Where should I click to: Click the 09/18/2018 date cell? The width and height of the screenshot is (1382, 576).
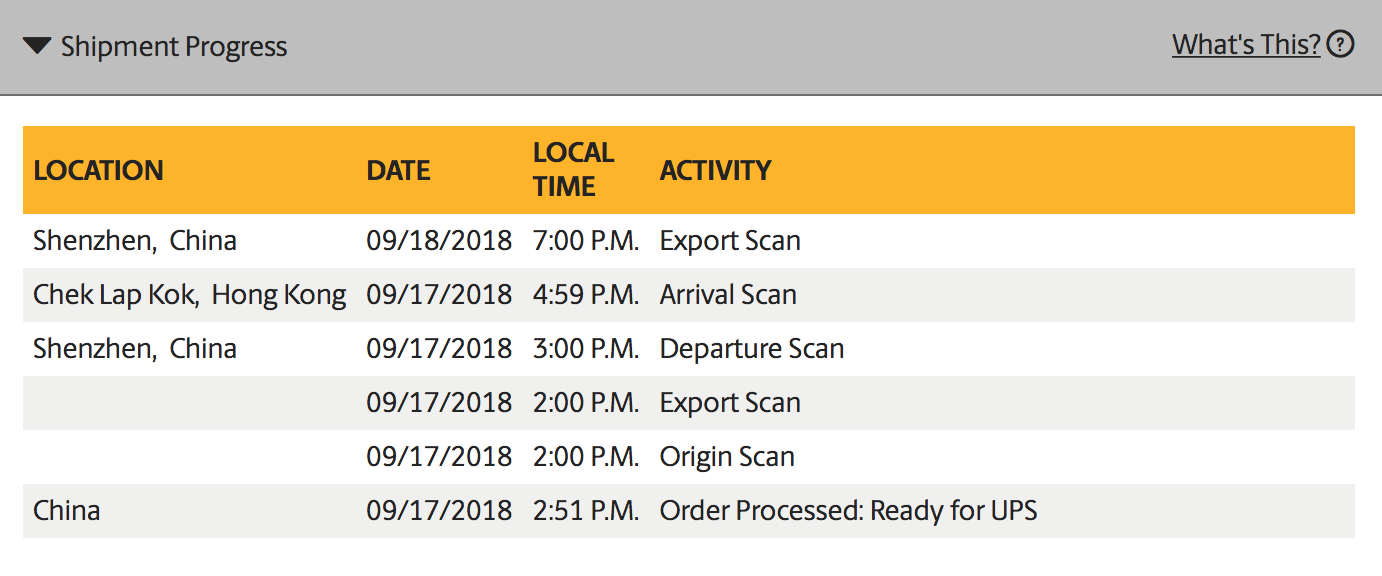439,241
